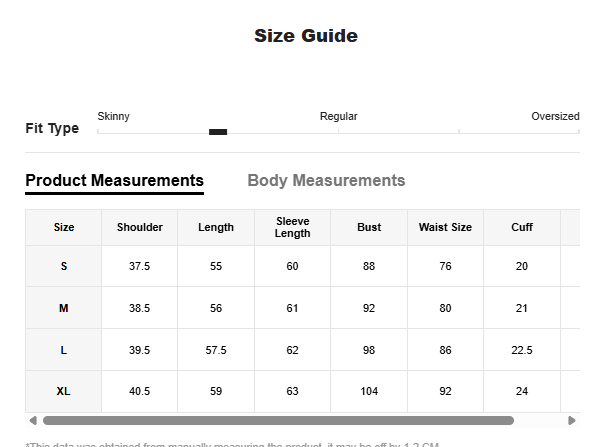Click the right scroll arrow under the table
This screenshot has height=447, width=604.
click(x=572, y=421)
